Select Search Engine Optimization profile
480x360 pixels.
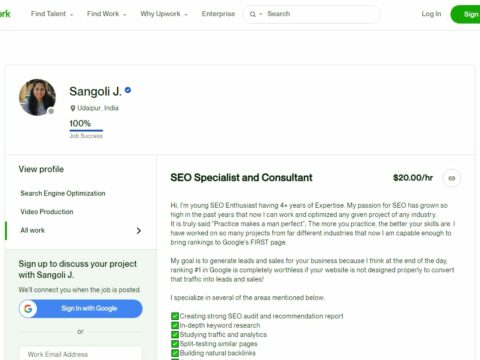click(63, 193)
